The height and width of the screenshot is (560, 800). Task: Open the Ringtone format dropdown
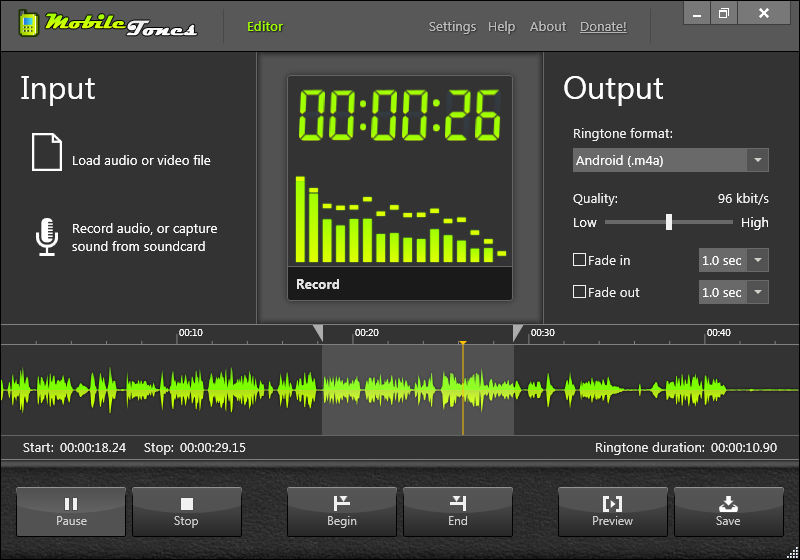(x=757, y=160)
